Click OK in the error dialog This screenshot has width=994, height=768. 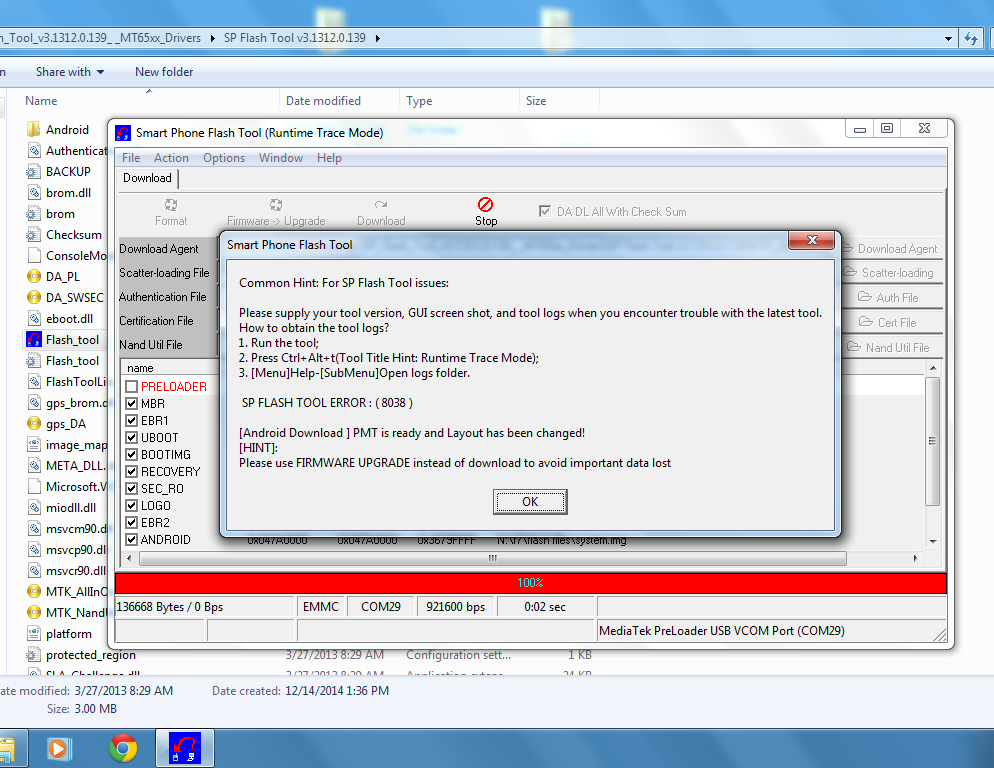coord(530,502)
